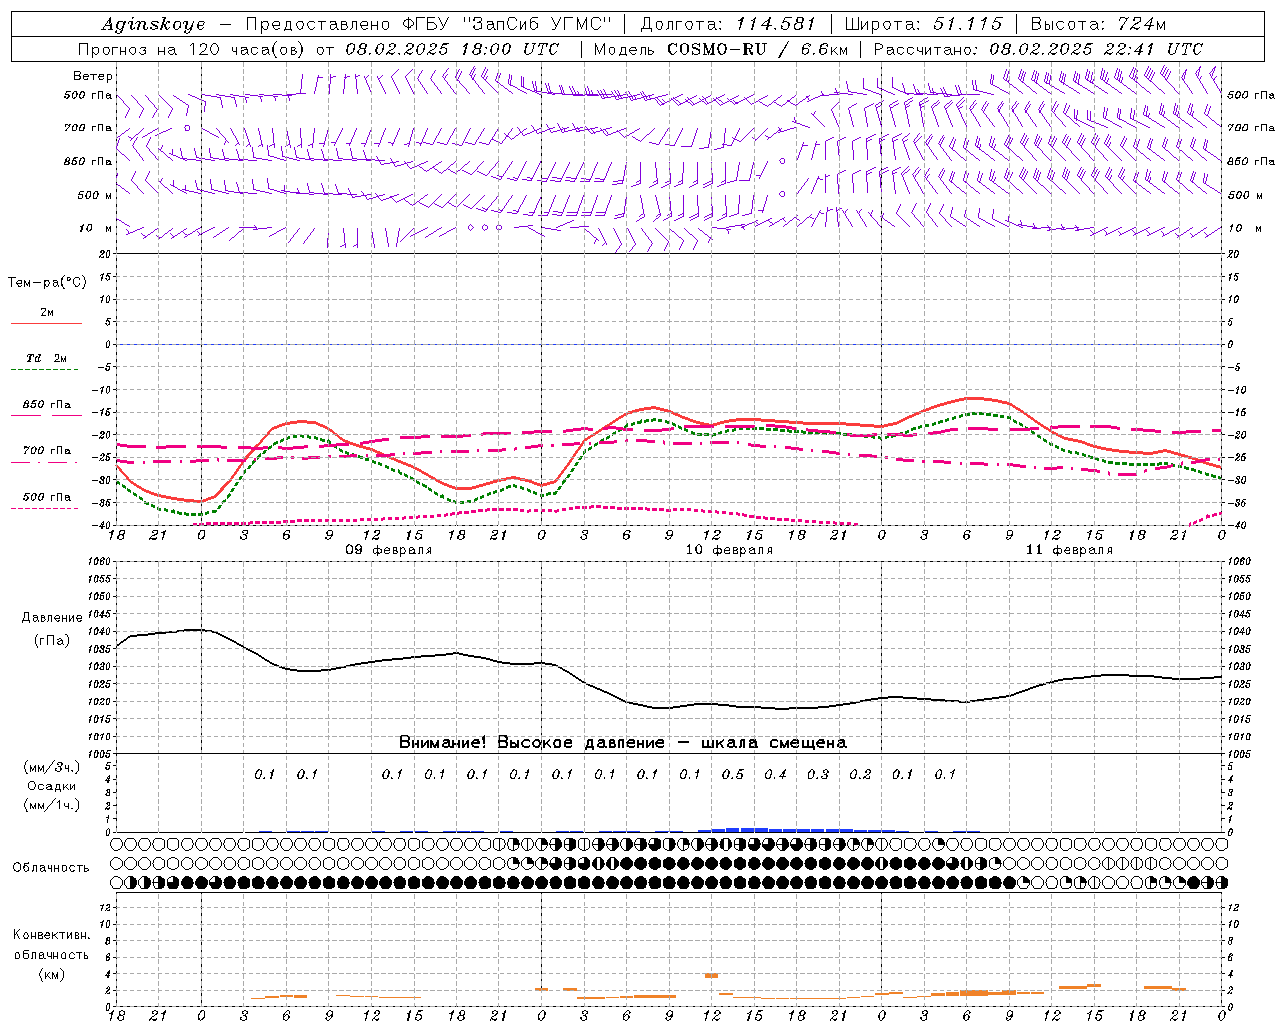Click forecast start 08.02.2025 18:00 UTC
Screen dimensions: 1280x1024
(452, 49)
